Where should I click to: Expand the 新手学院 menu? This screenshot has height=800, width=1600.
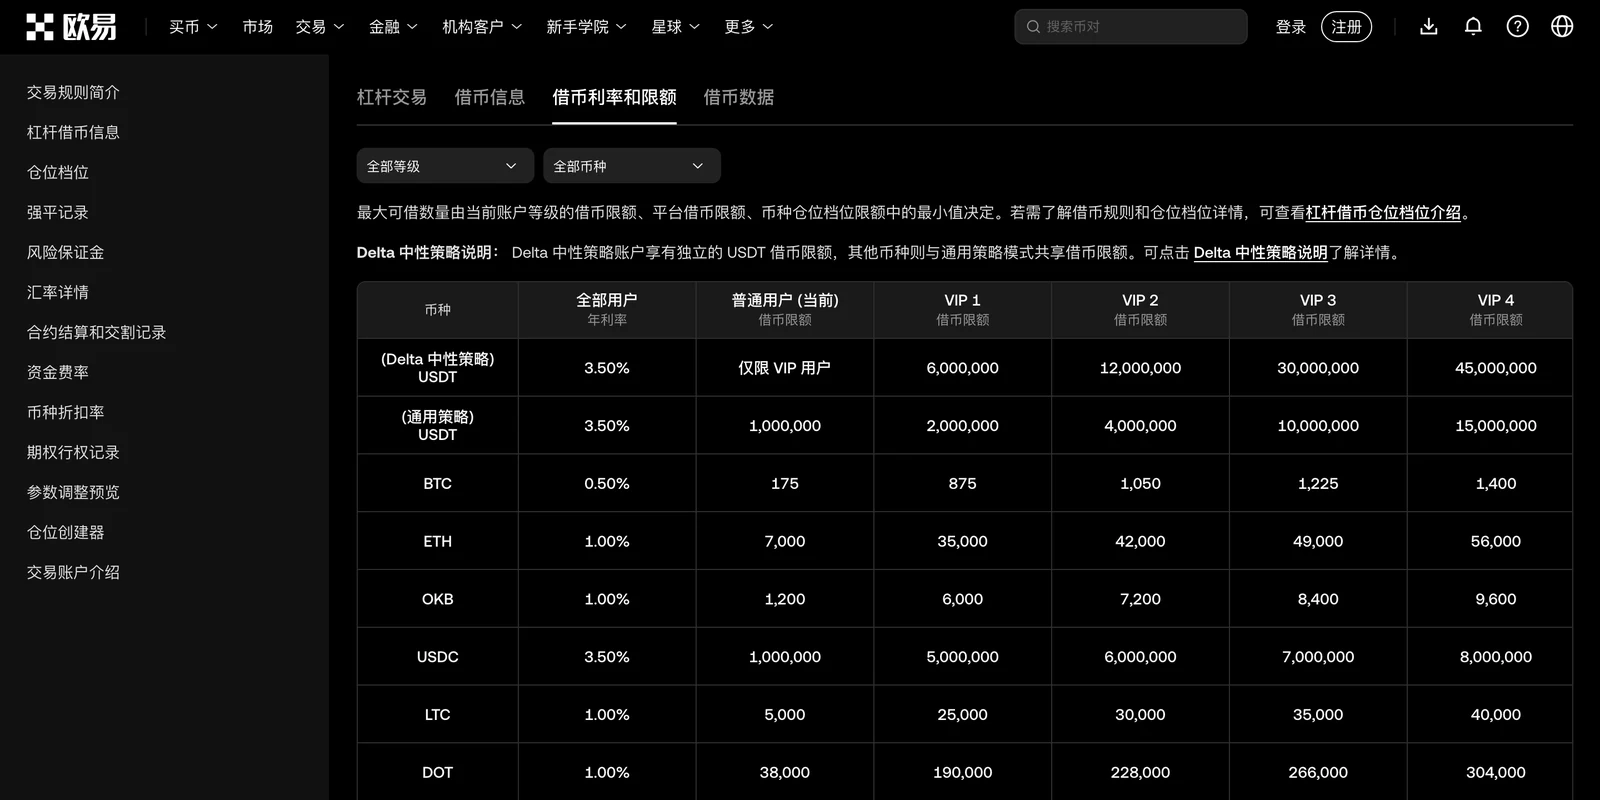[x=586, y=27]
